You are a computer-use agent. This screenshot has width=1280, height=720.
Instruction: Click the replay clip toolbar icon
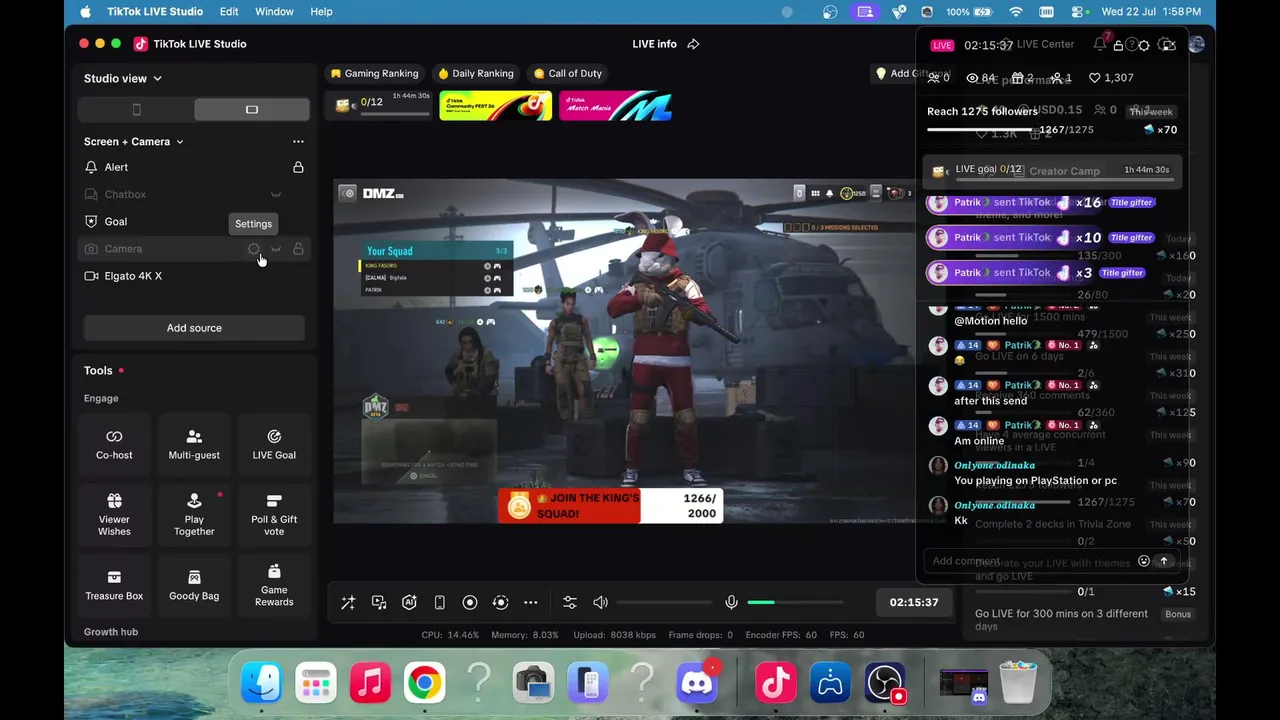click(501, 602)
